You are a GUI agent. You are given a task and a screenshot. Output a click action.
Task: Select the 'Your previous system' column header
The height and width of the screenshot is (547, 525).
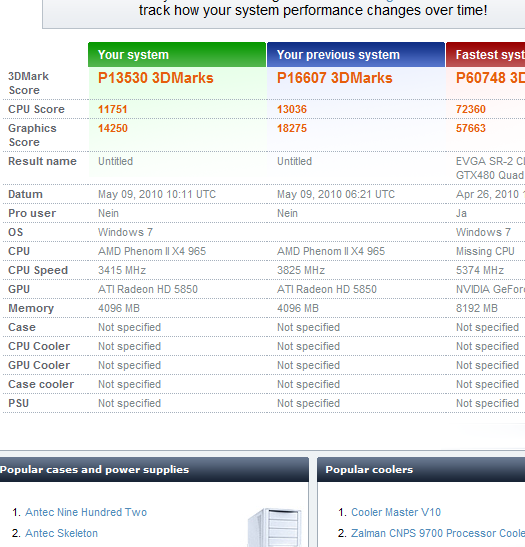click(356, 55)
